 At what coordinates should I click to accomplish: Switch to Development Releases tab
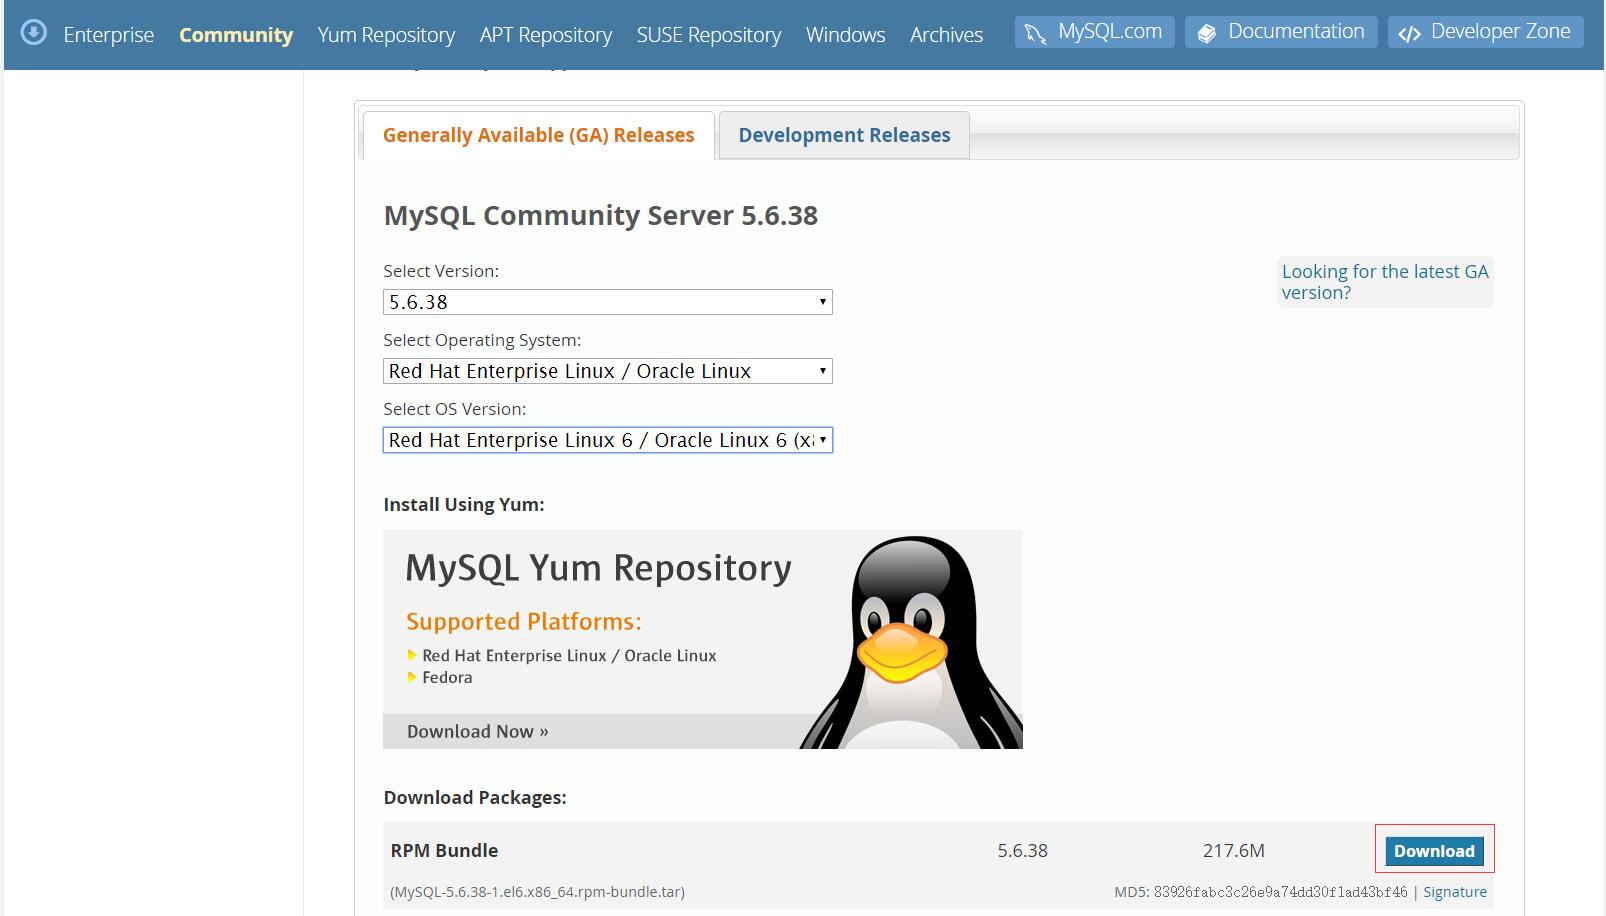coord(844,135)
